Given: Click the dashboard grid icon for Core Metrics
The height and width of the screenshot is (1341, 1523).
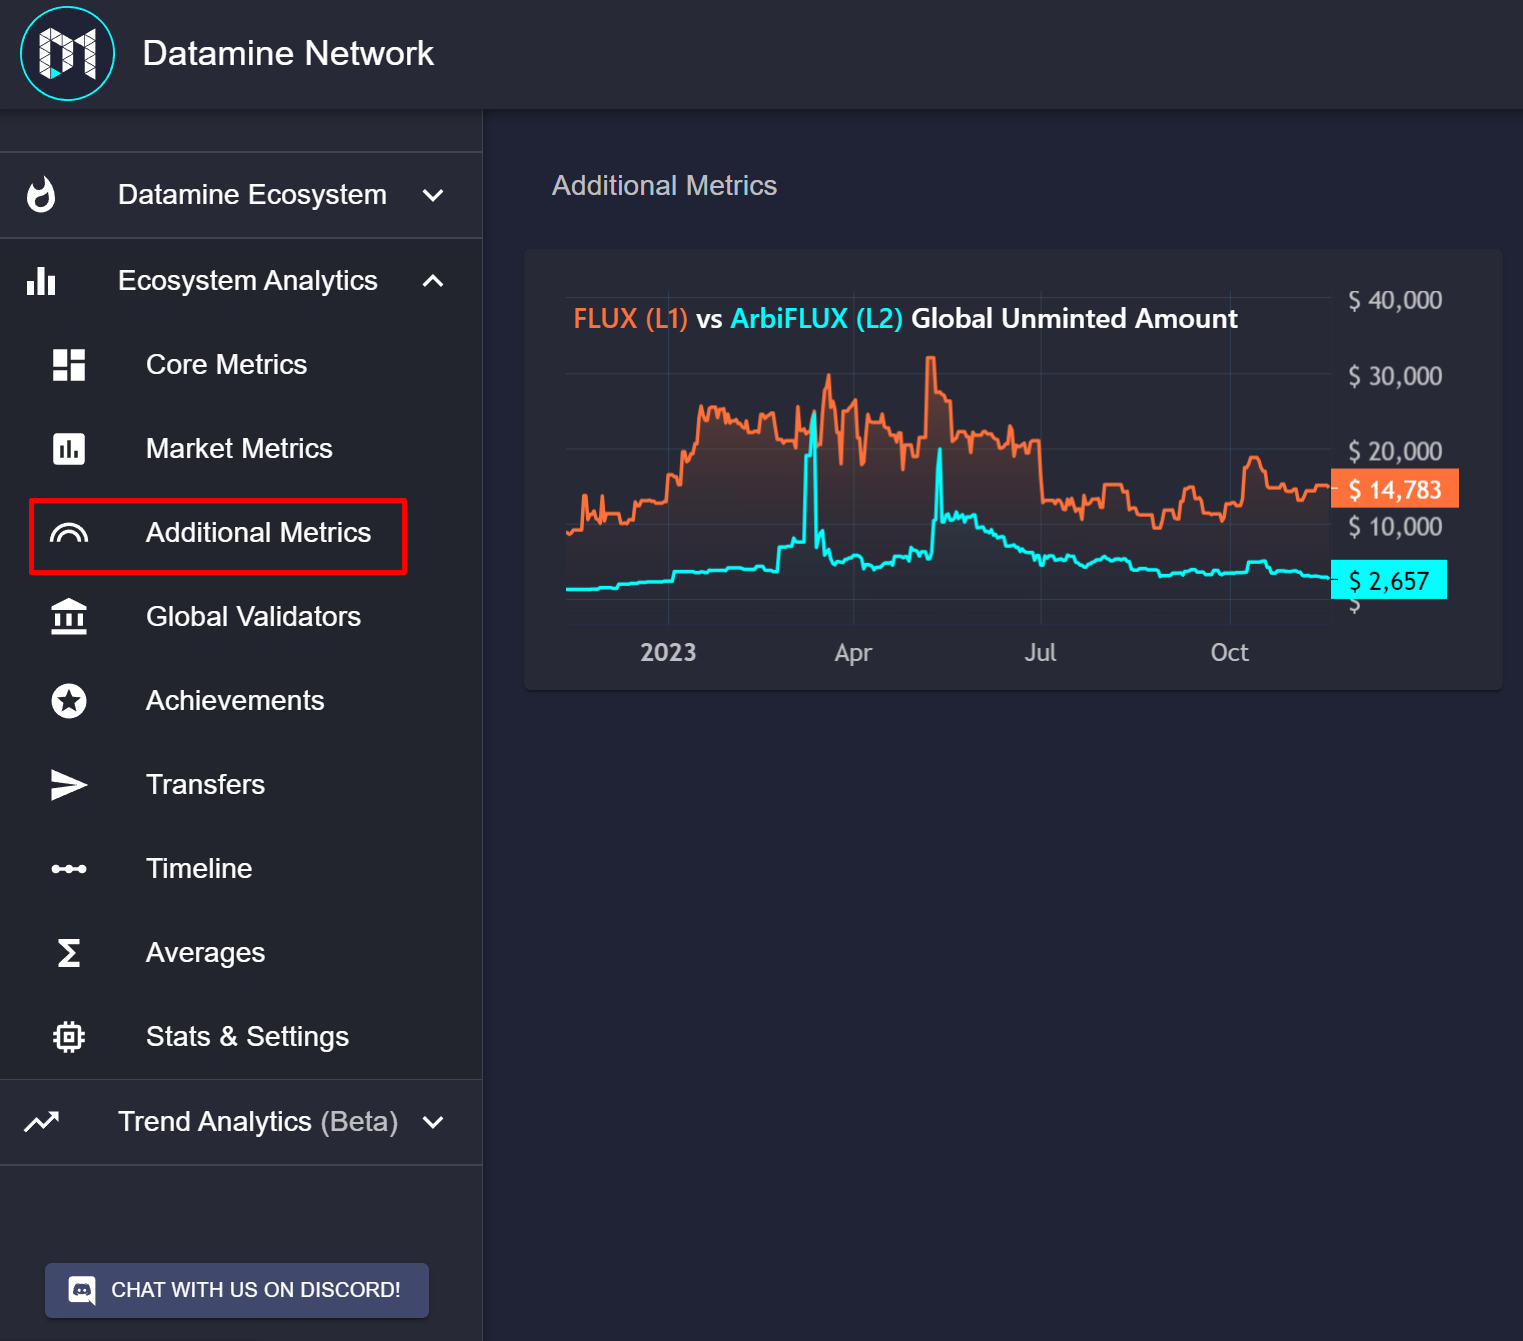Looking at the screenshot, I should click(69, 365).
